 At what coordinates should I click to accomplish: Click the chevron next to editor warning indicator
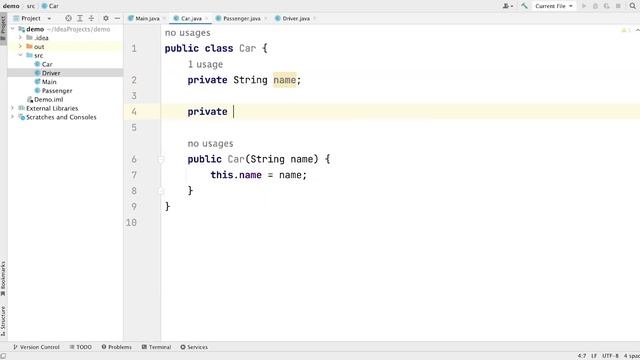point(637,30)
